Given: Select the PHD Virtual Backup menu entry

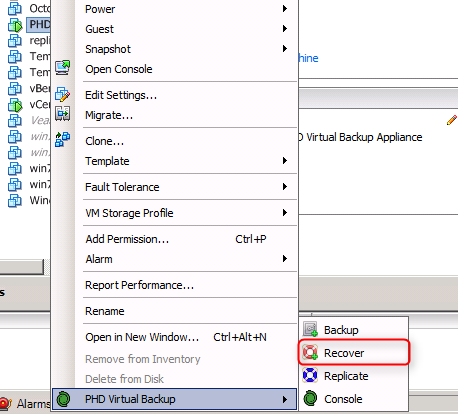Looking at the screenshot, I should [x=174, y=399].
